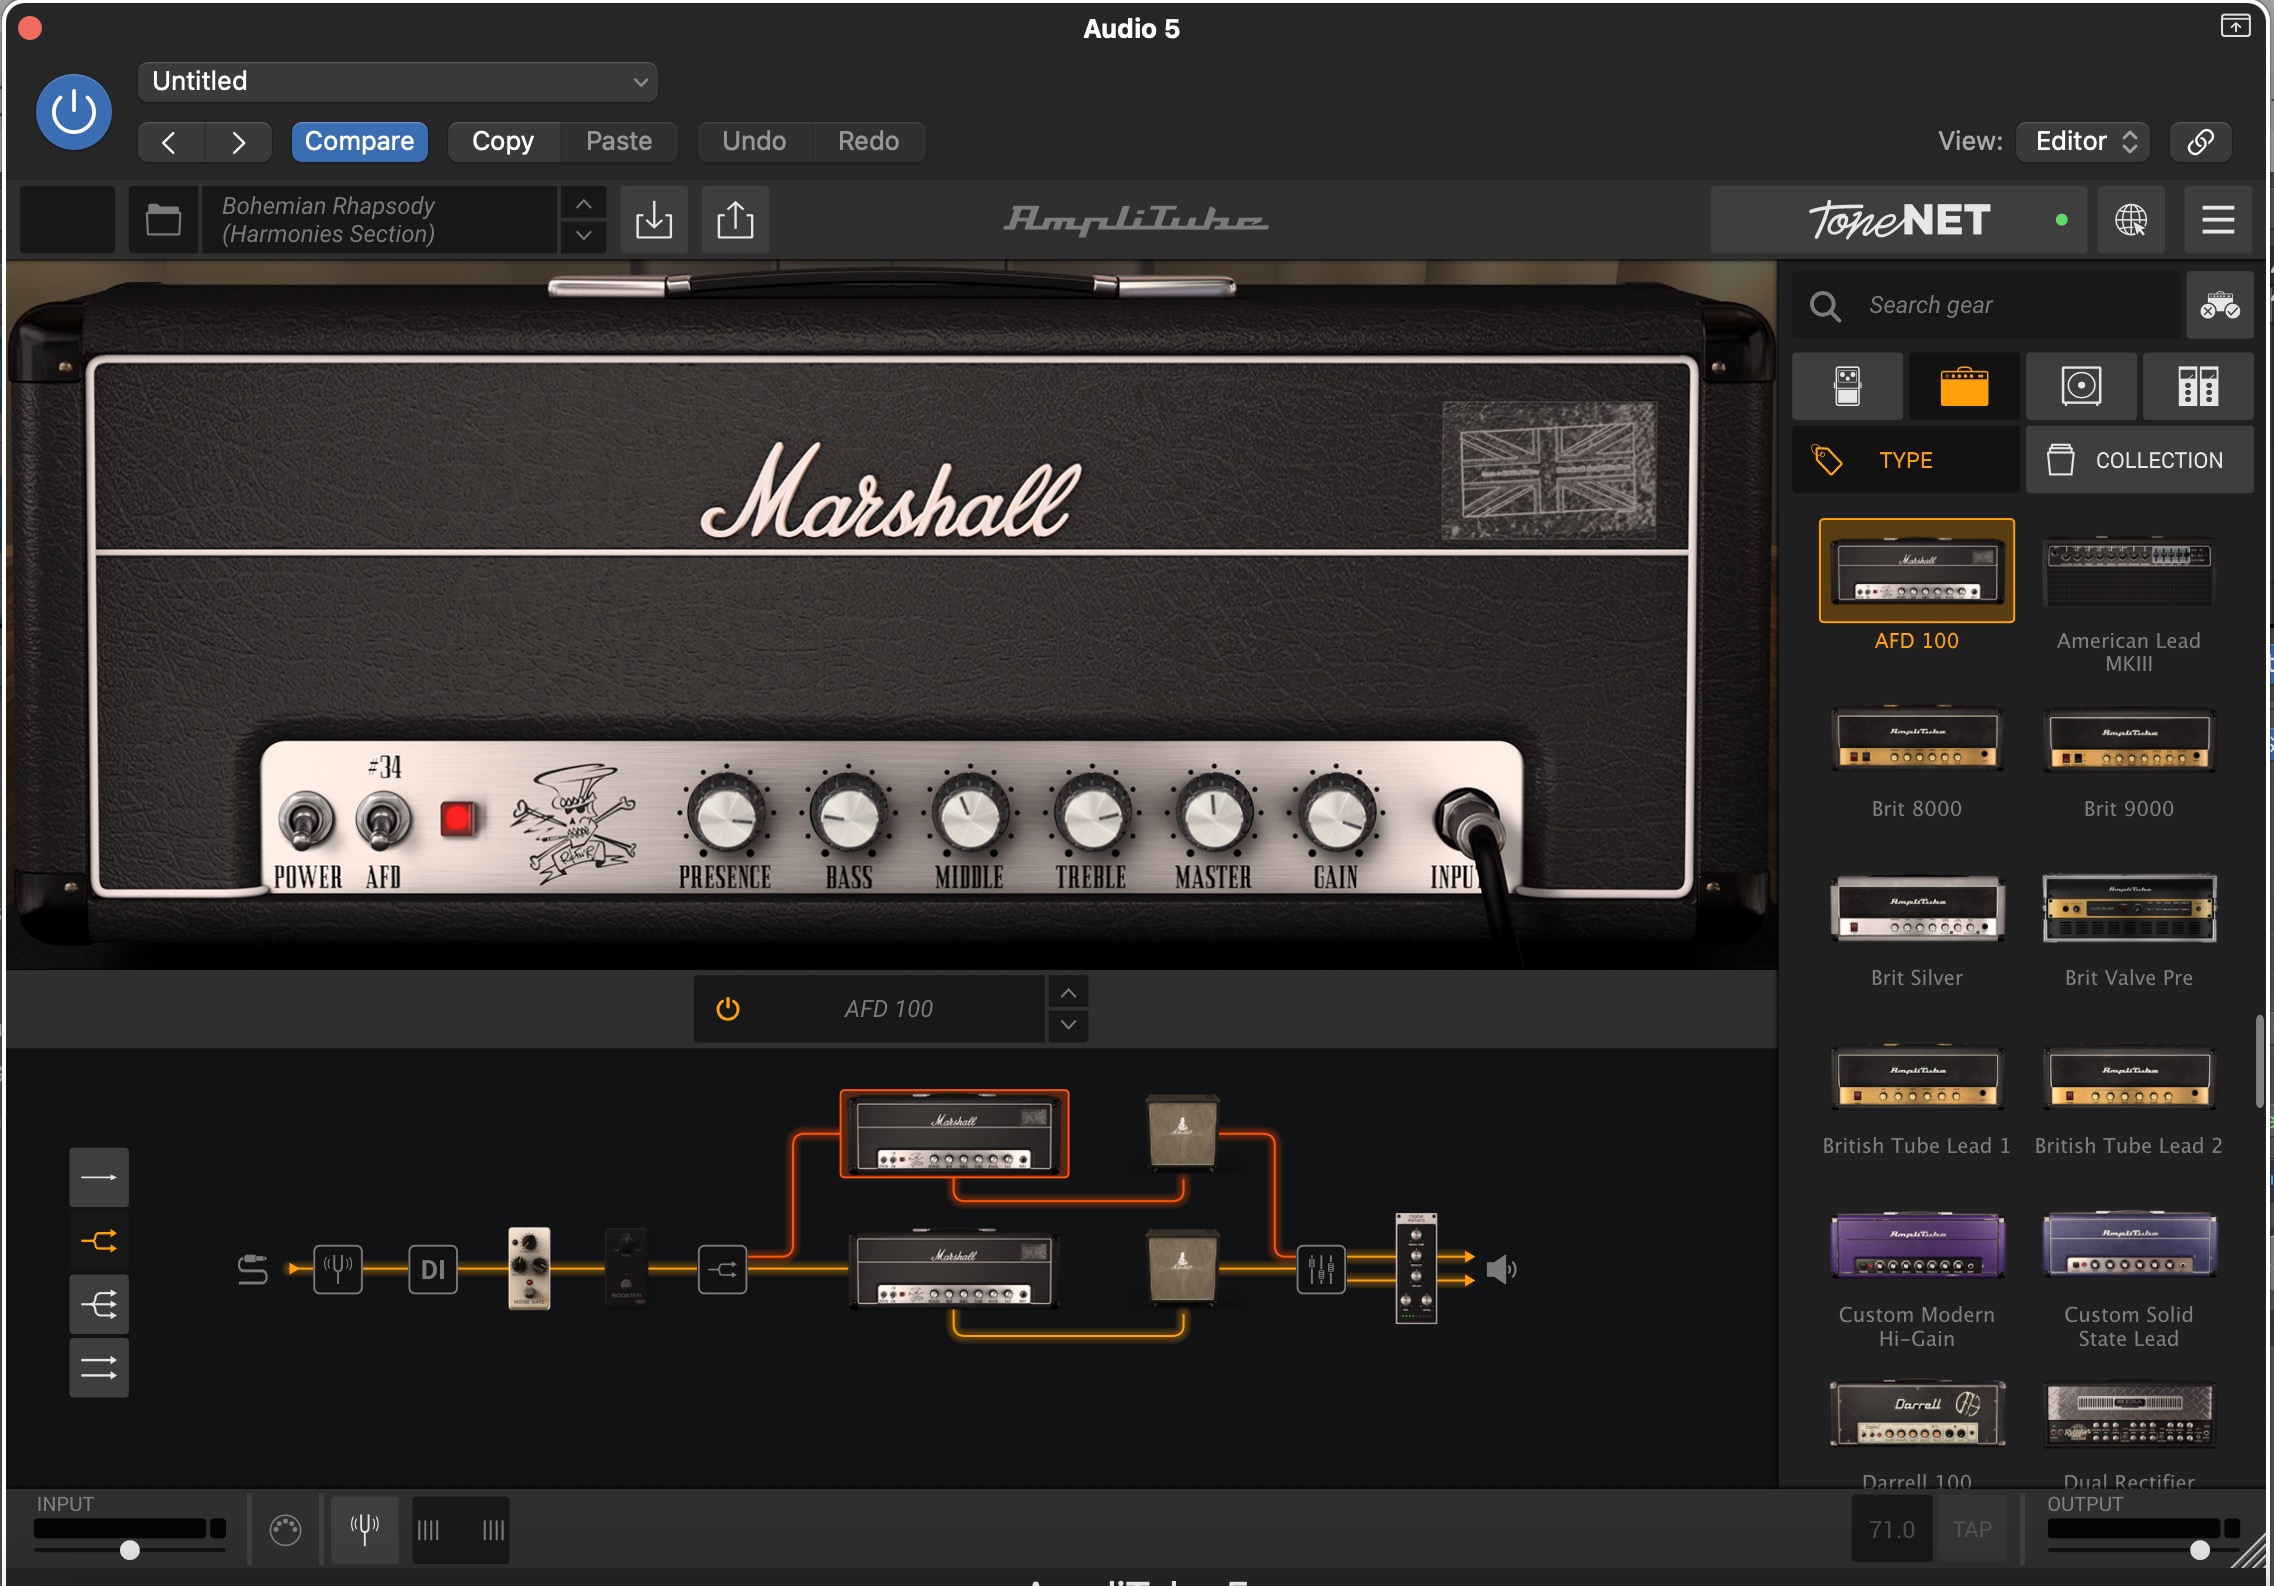Image resolution: width=2274 pixels, height=1586 pixels.
Task: Open the hamburger main menu
Action: tap(2218, 219)
